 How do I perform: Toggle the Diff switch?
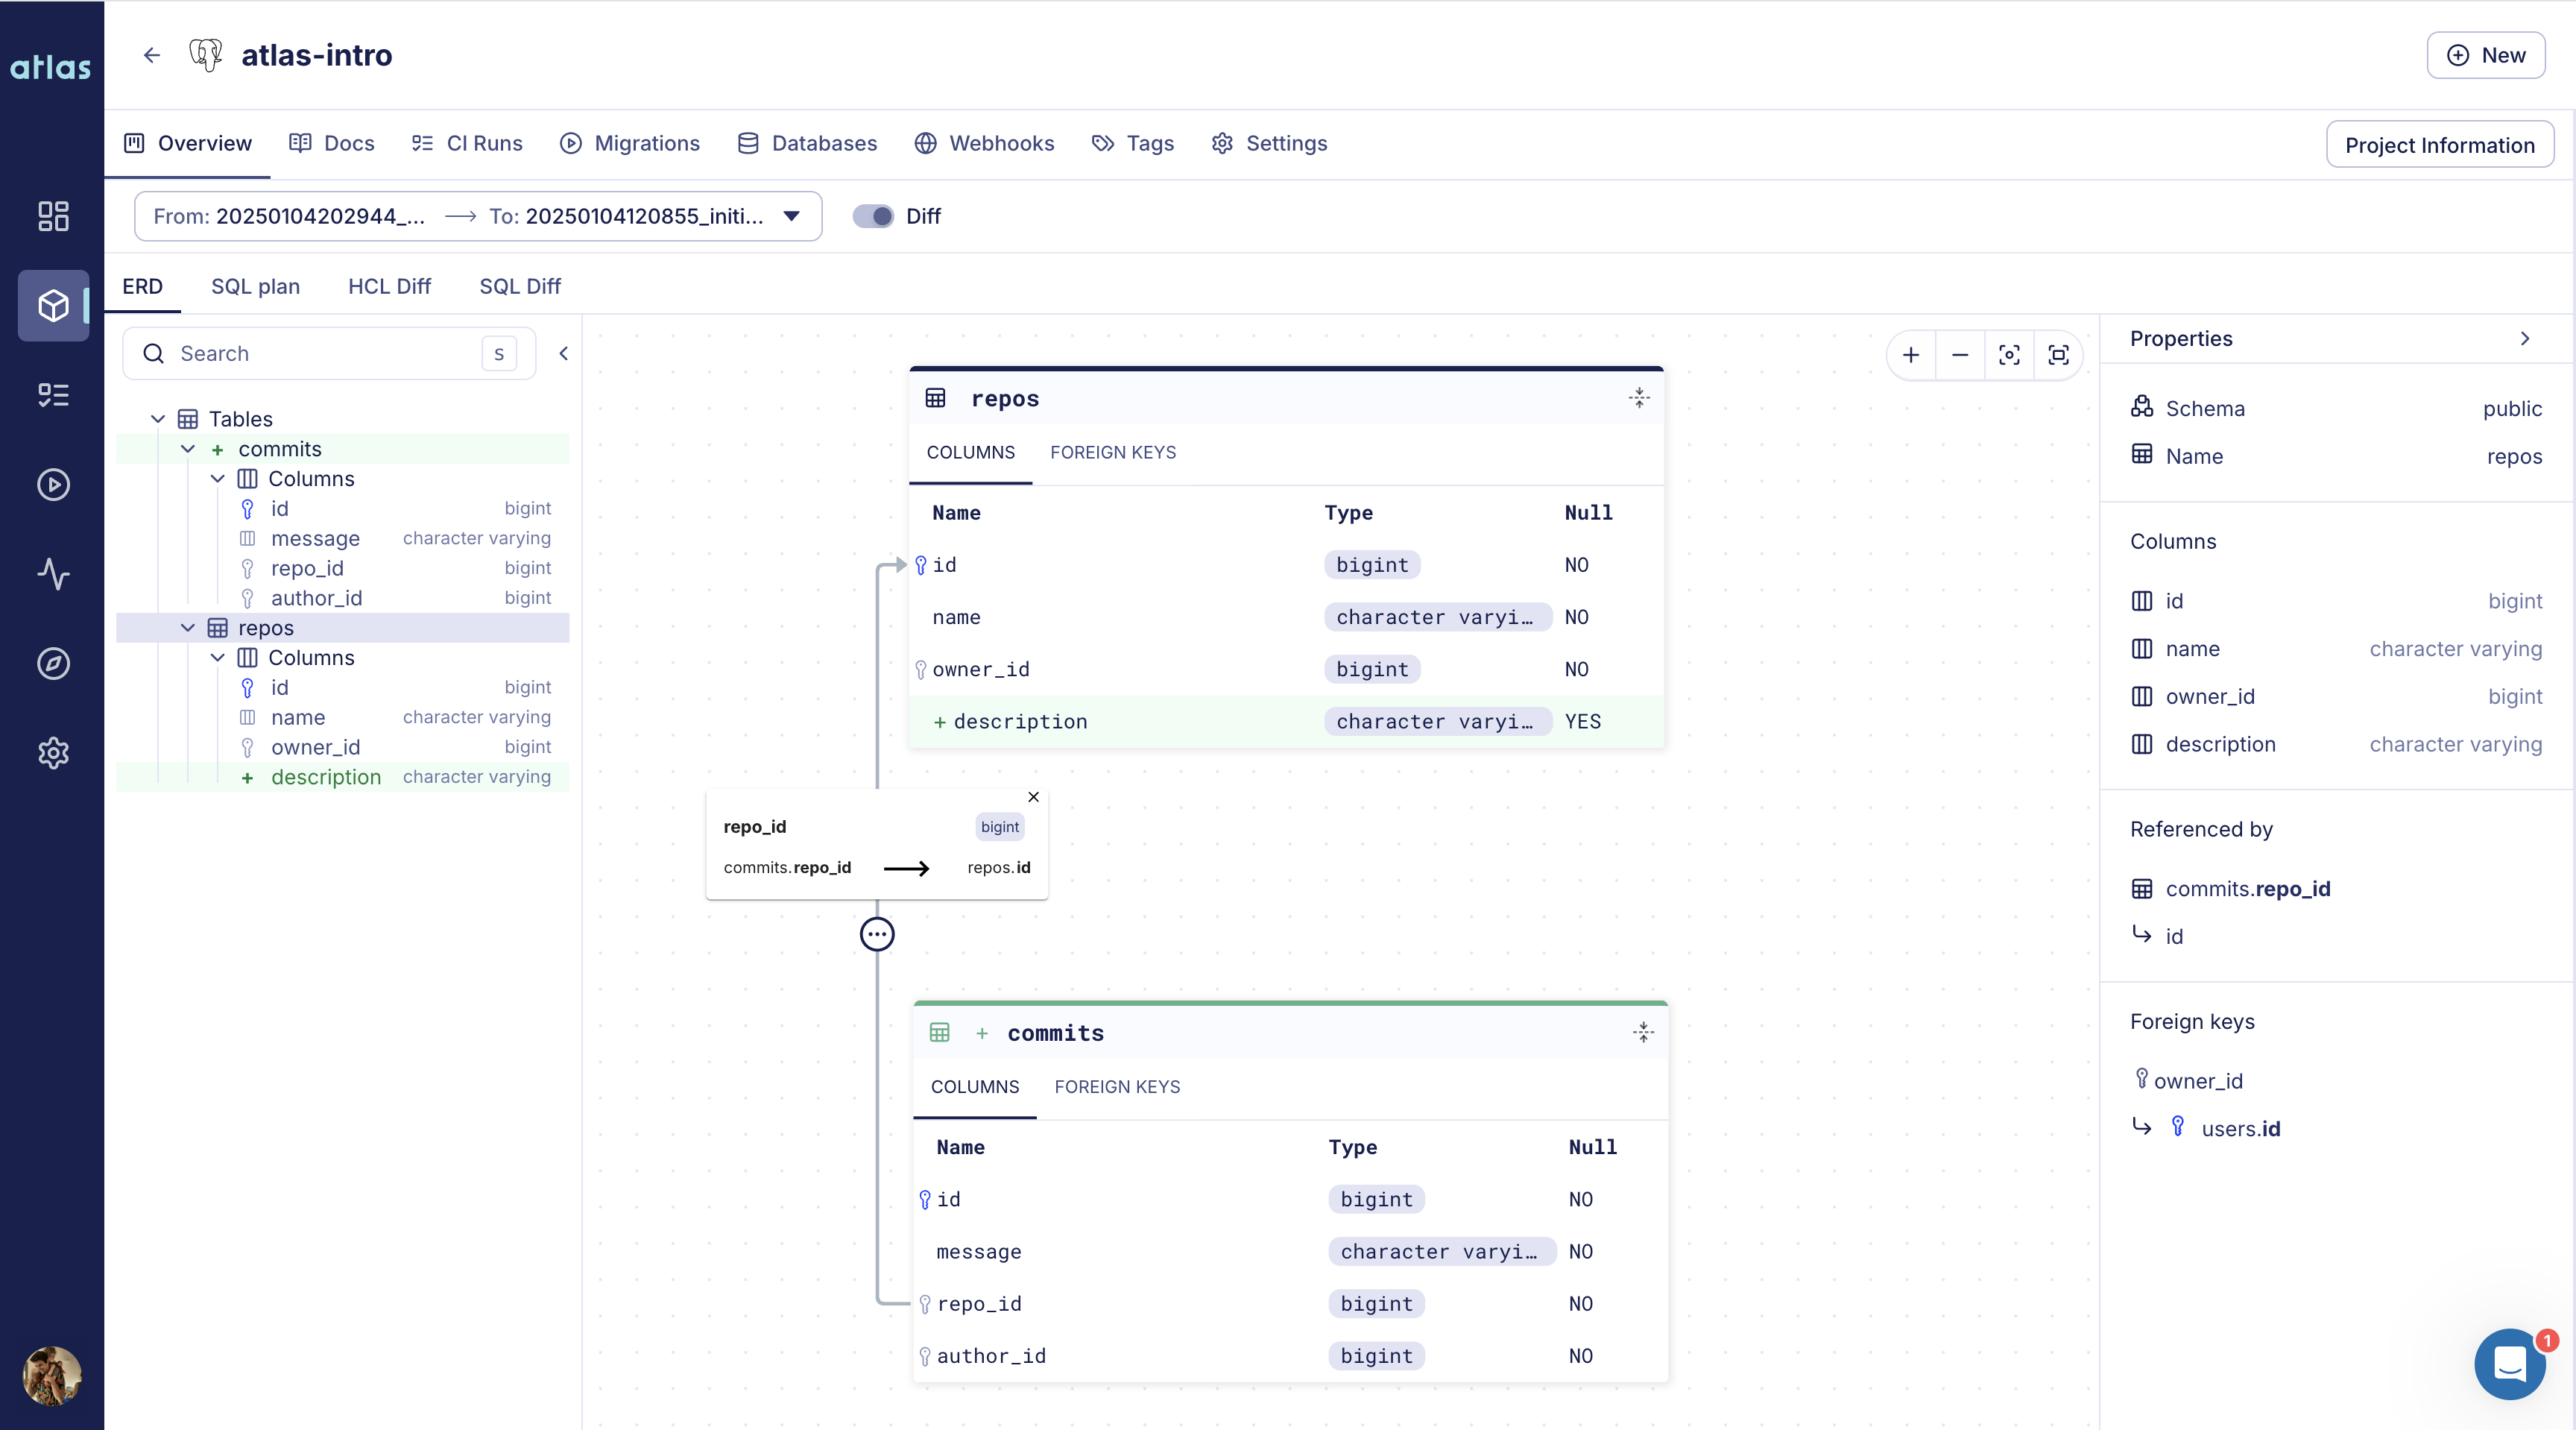873,216
